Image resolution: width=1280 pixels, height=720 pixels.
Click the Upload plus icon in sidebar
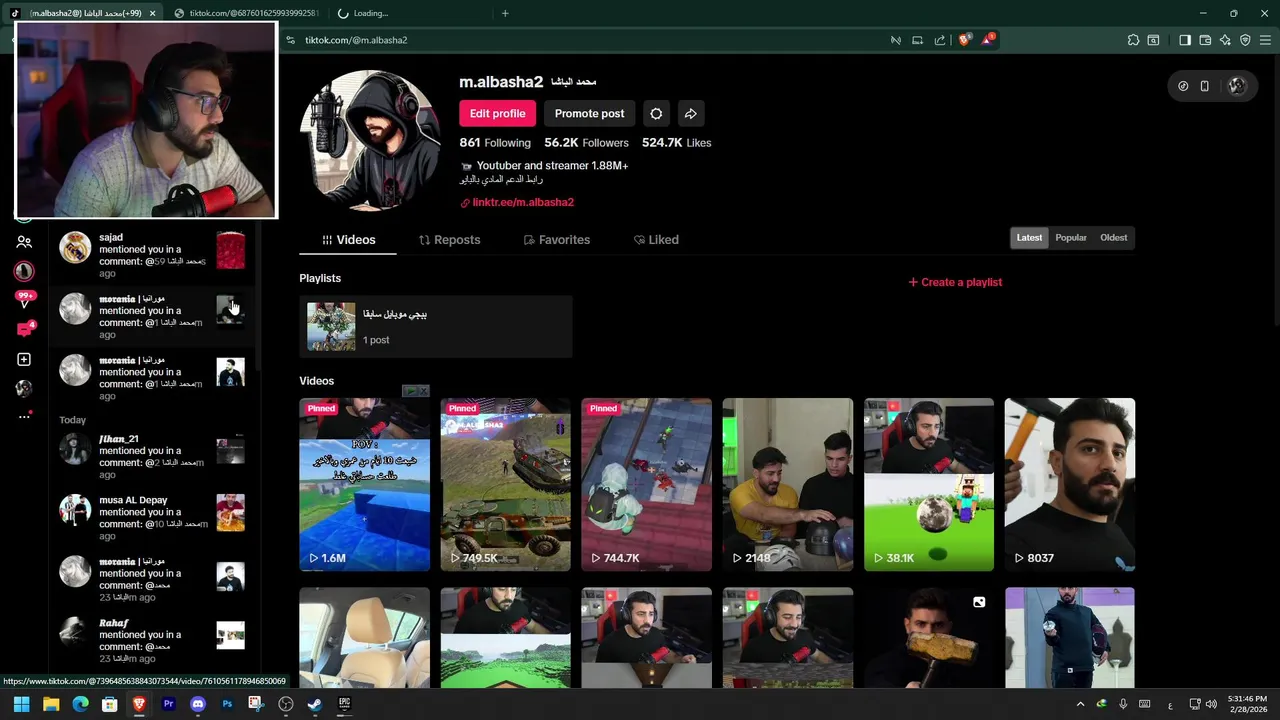(24, 359)
